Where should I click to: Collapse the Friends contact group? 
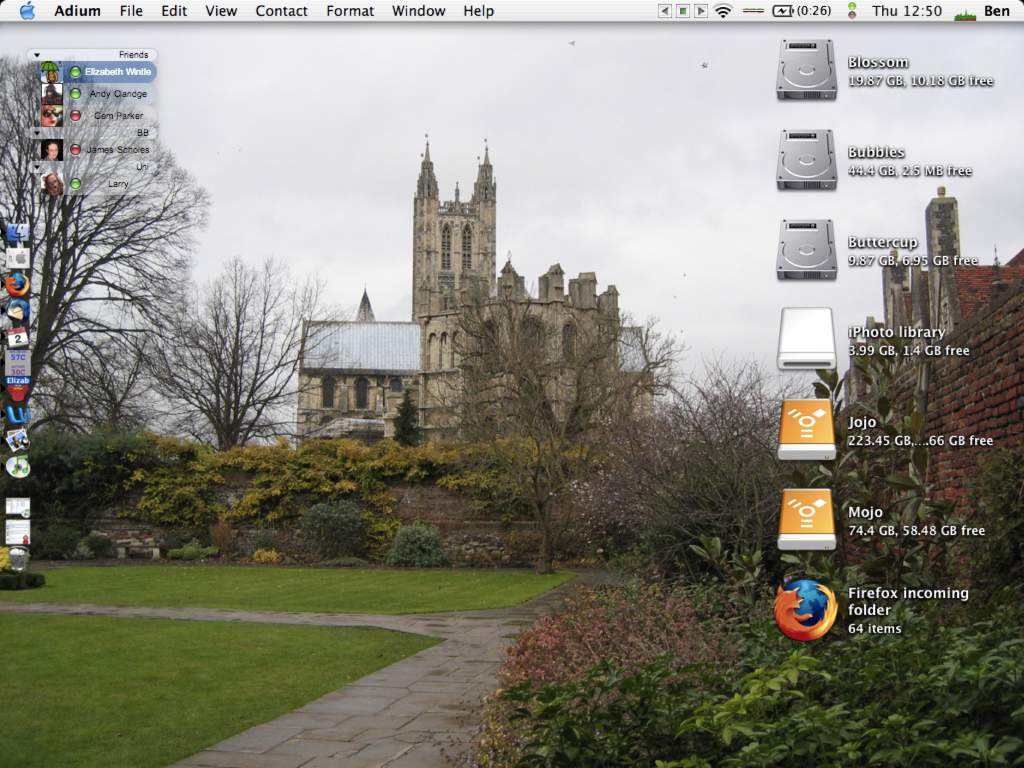tap(37, 55)
